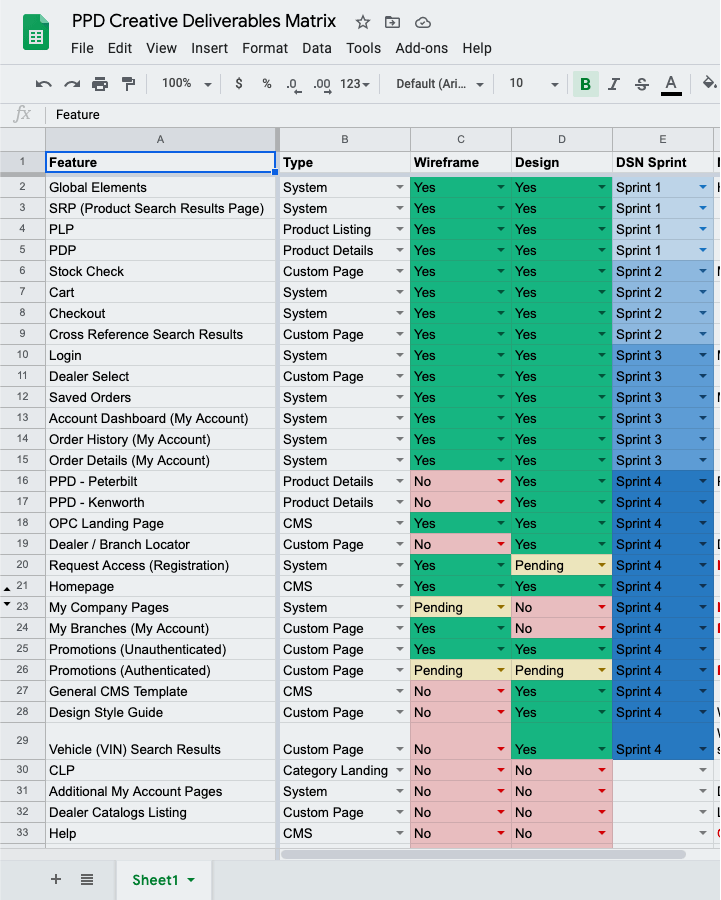Viewport: 721px width, 900px height.
Task: Open empty DSN Sprint dropdown for CLP row
Action: pyautogui.click(x=703, y=770)
